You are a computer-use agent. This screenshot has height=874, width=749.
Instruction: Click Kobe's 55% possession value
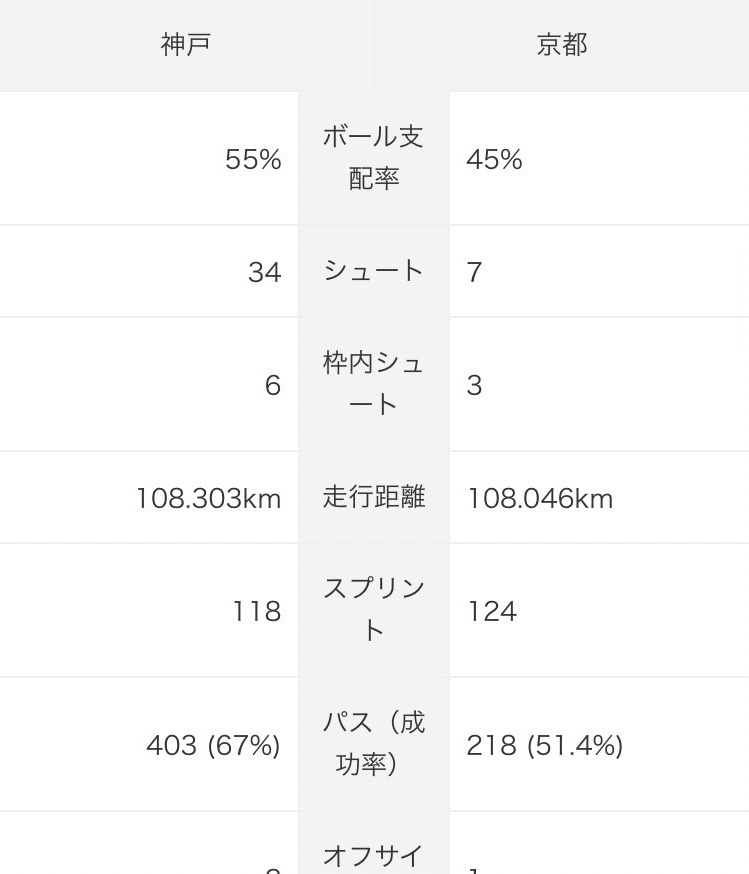click(253, 160)
